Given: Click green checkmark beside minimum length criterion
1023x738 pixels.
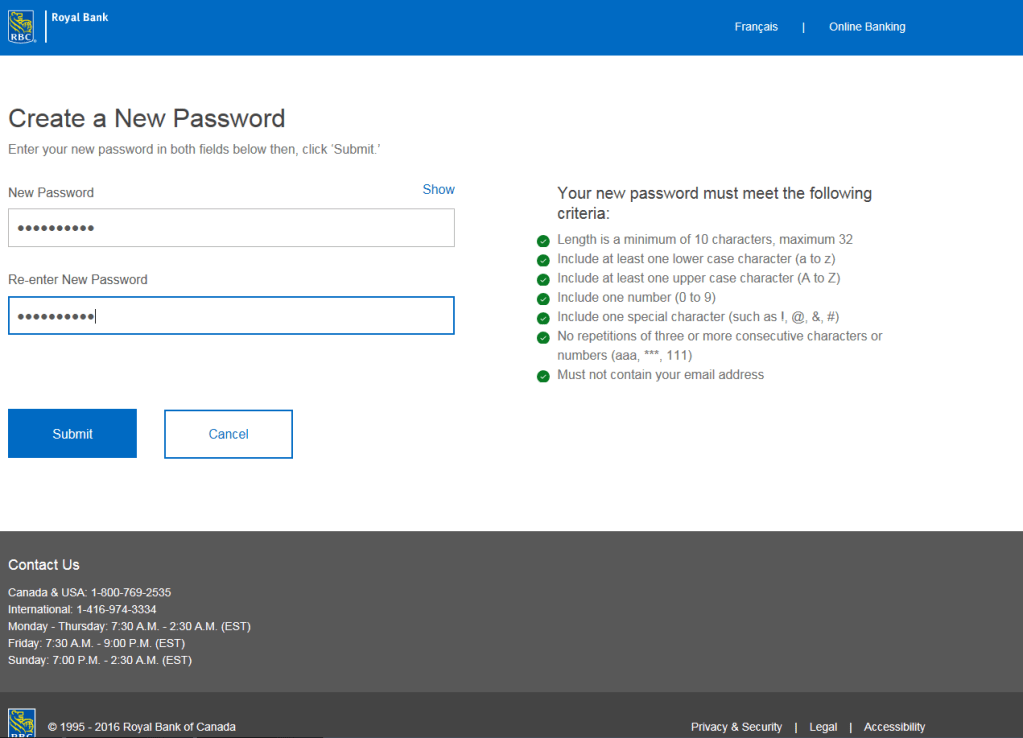Looking at the screenshot, I should pyautogui.click(x=543, y=241).
